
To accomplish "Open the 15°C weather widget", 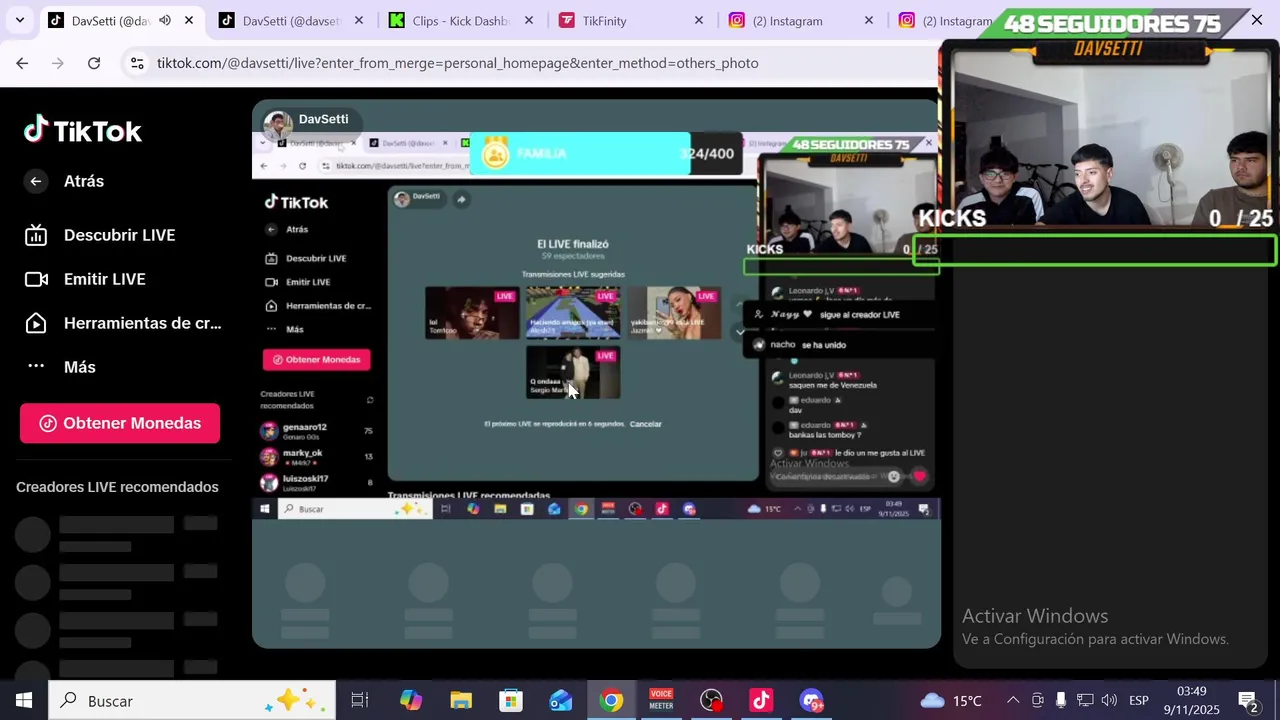I will coord(951,700).
